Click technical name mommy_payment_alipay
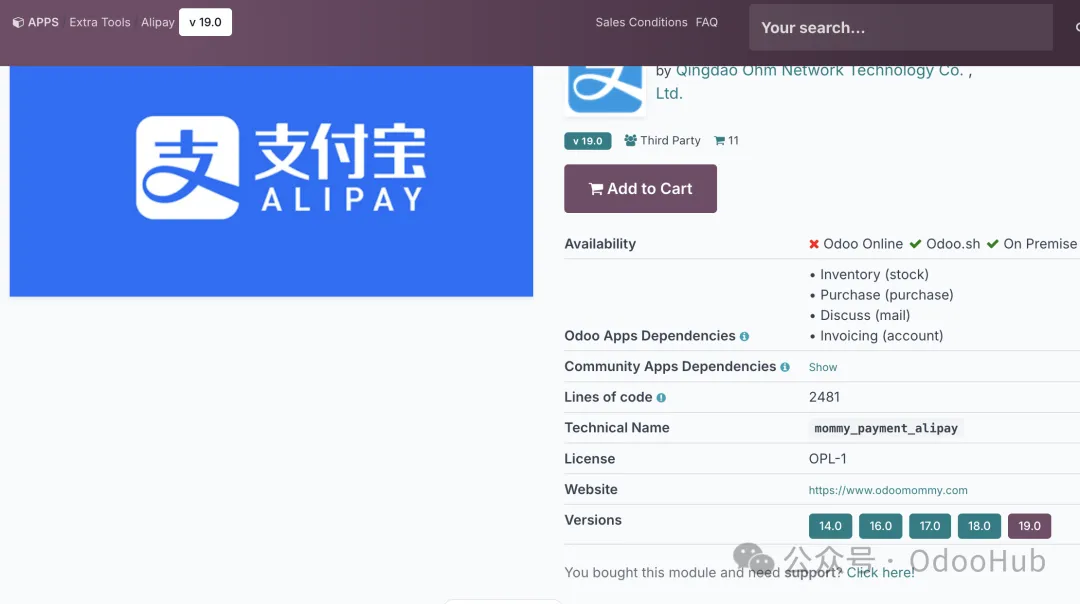Screen dimensions: 1080x604 (x=886, y=428)
